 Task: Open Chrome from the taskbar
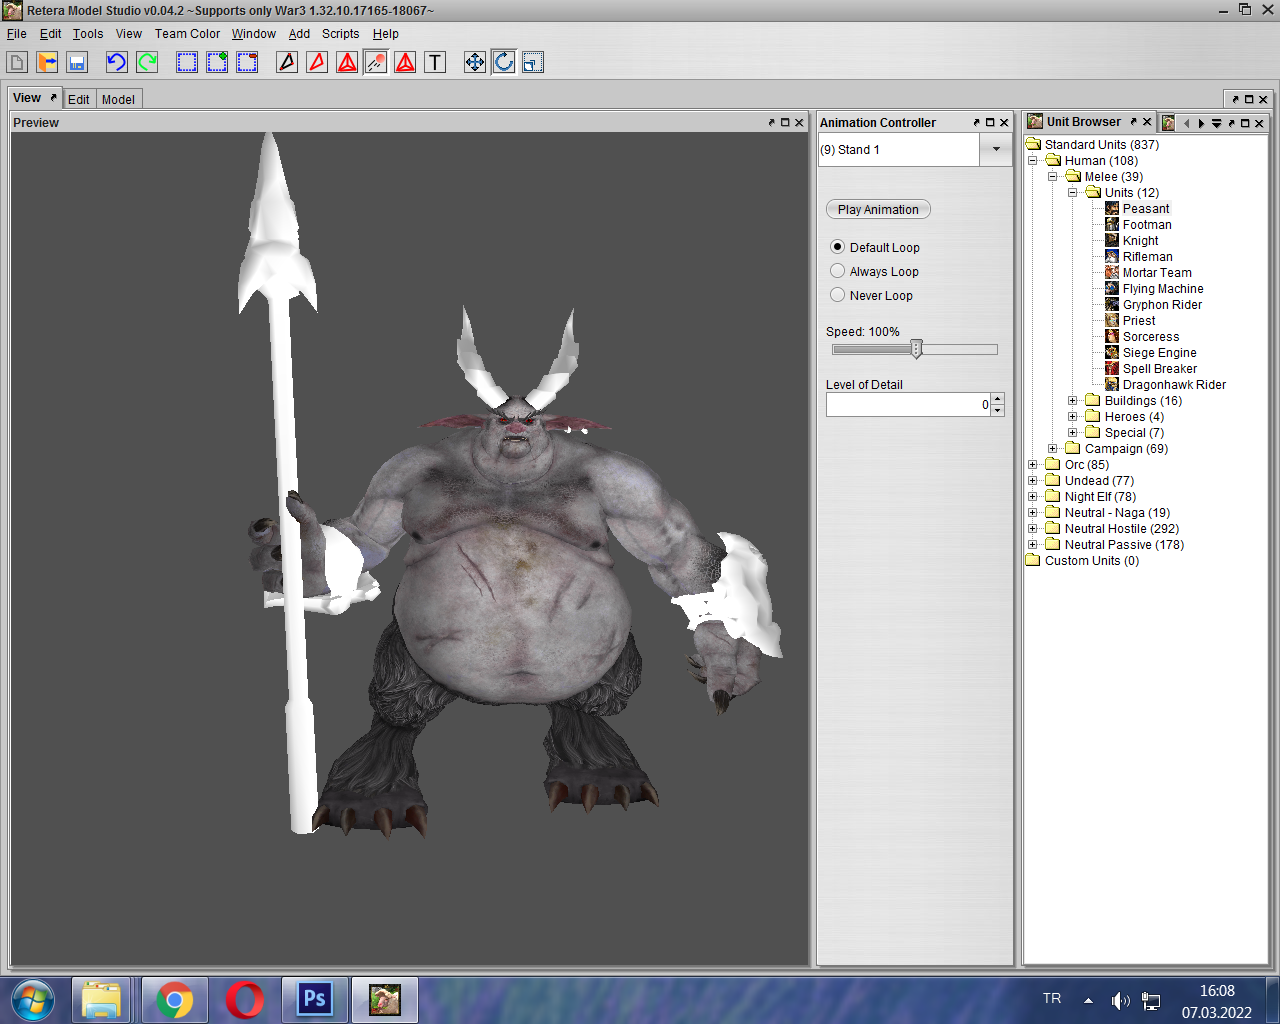175,999
